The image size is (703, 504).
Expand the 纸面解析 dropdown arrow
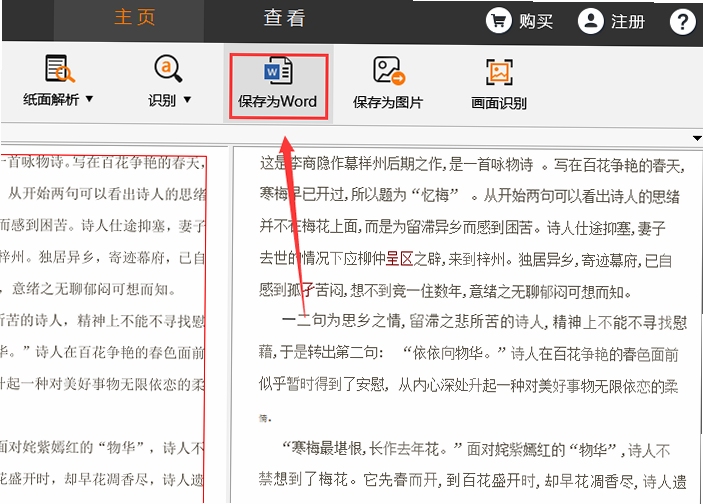pos(89,98)
